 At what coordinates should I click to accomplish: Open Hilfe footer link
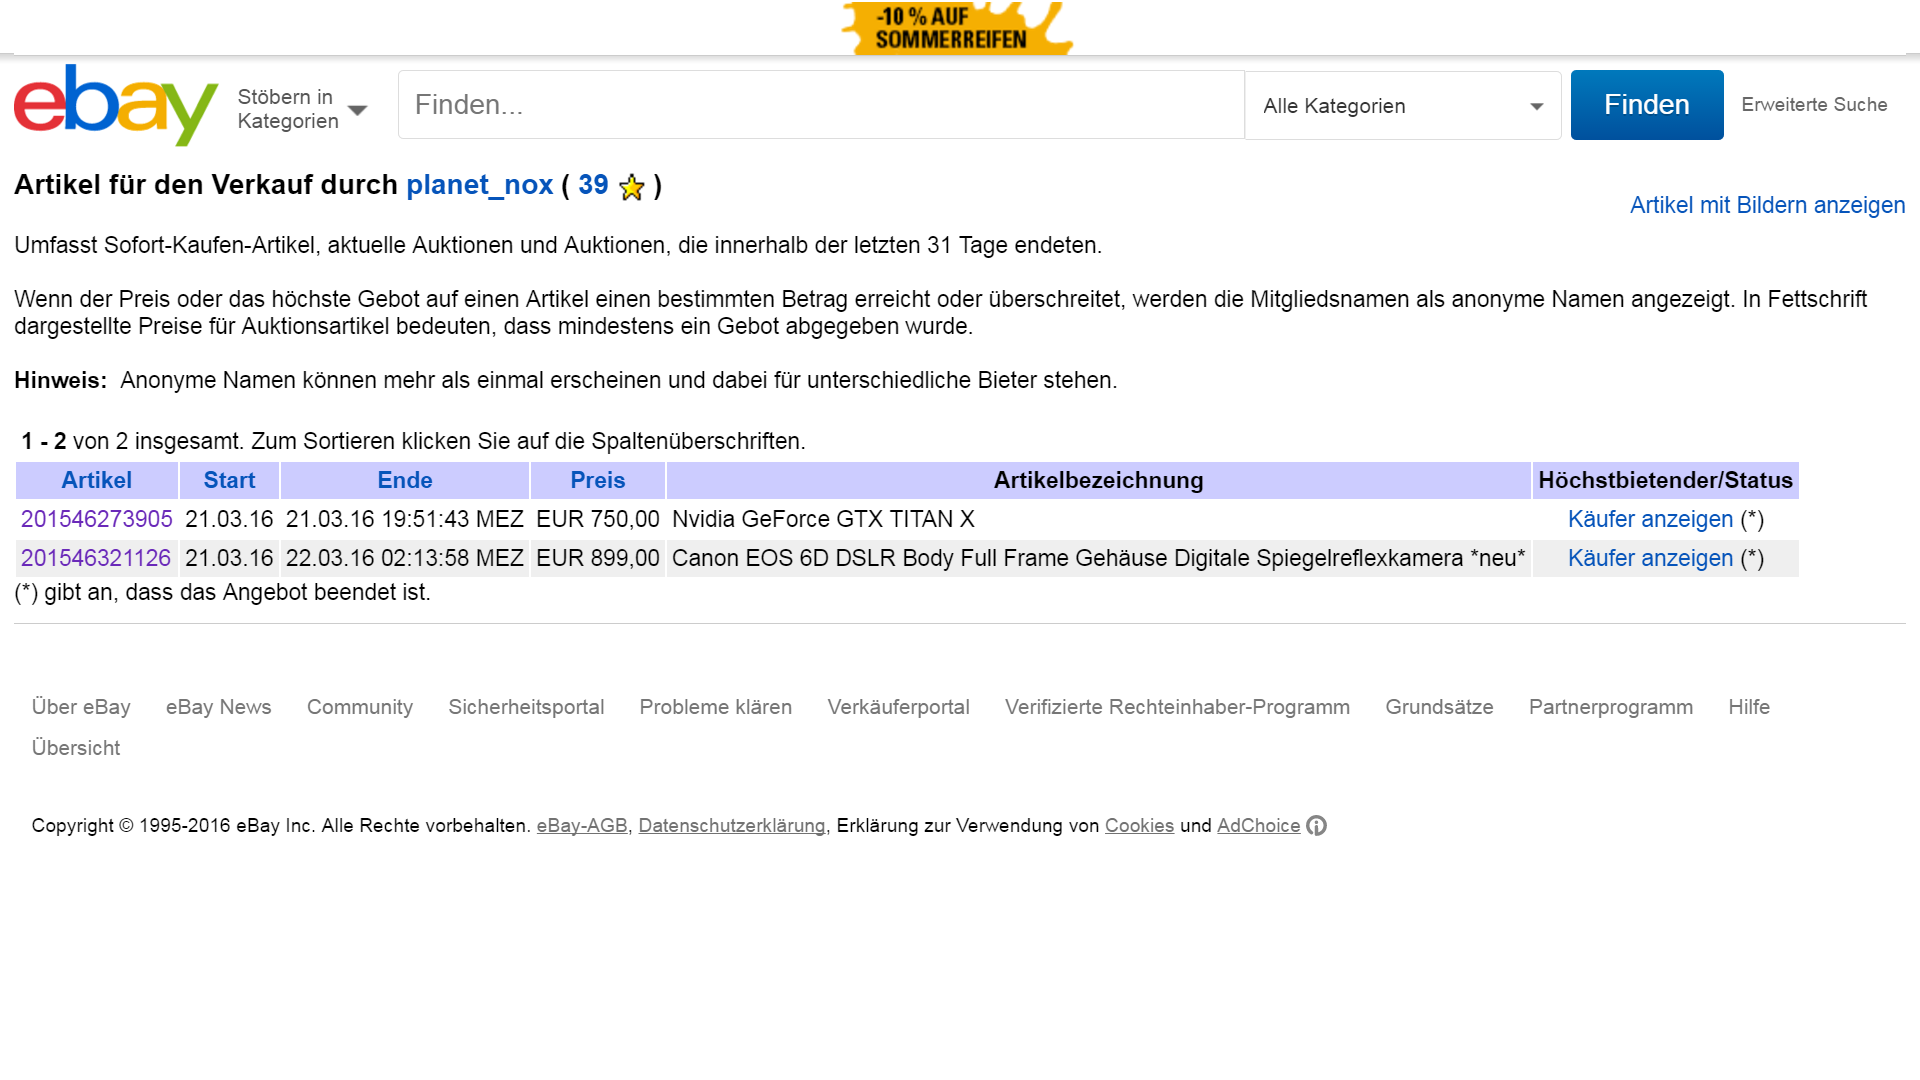point(1749,707)
